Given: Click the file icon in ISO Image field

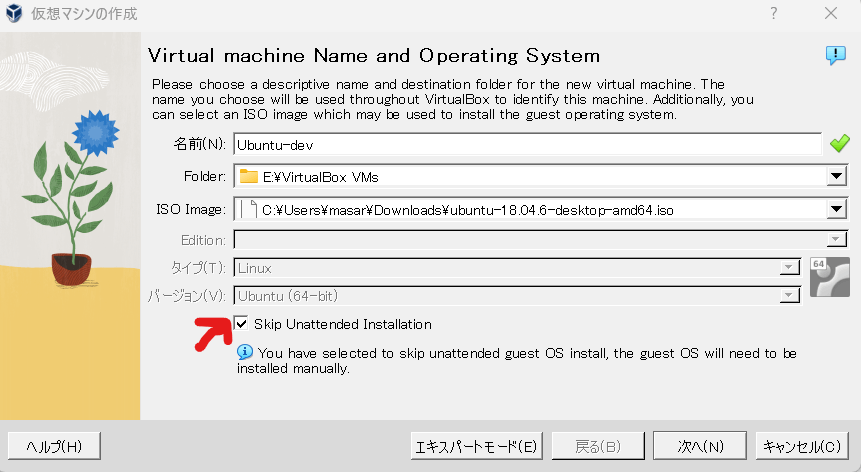Looking at the screenshot, I should pos(250,209).
